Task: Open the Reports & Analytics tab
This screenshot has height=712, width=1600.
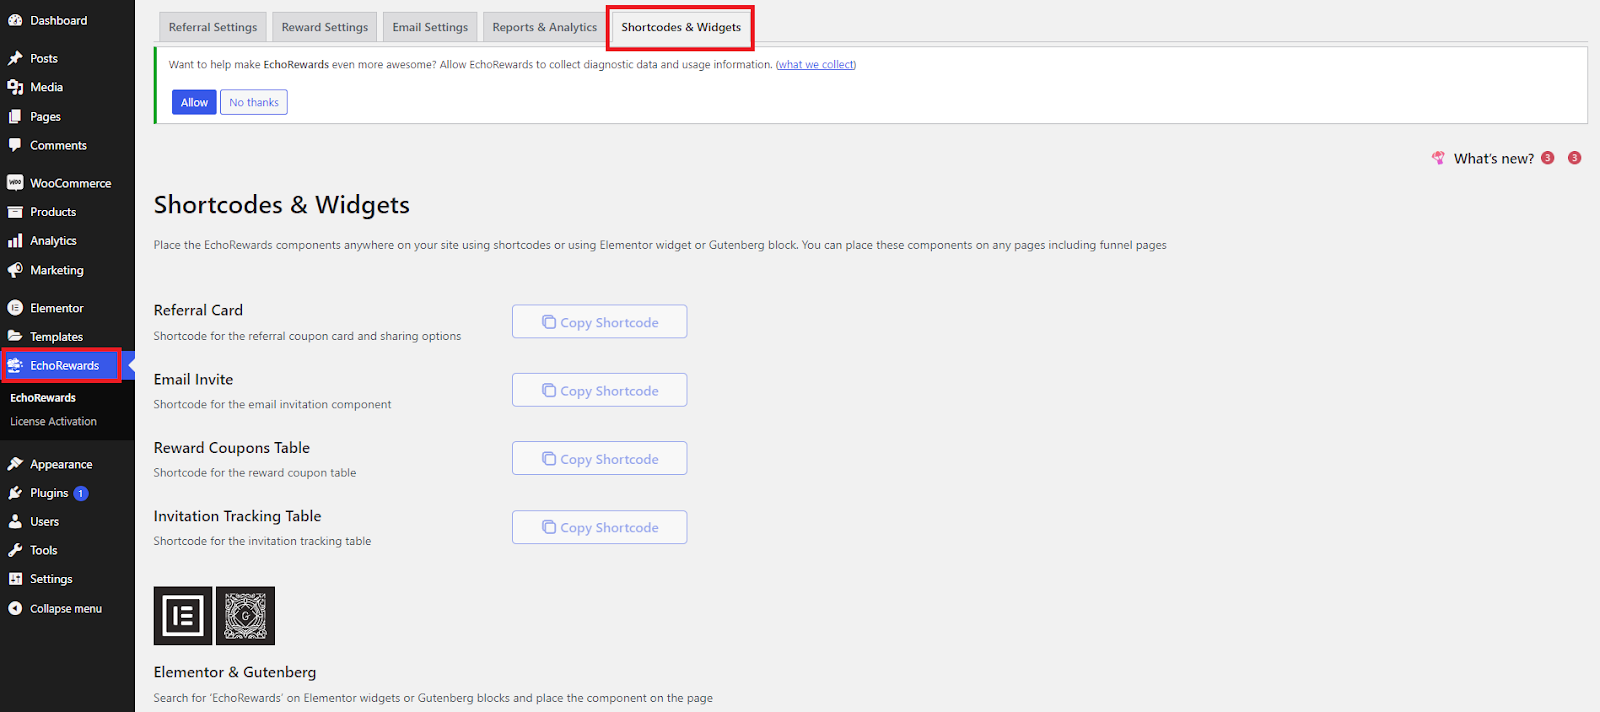Action: coord(544,27)
